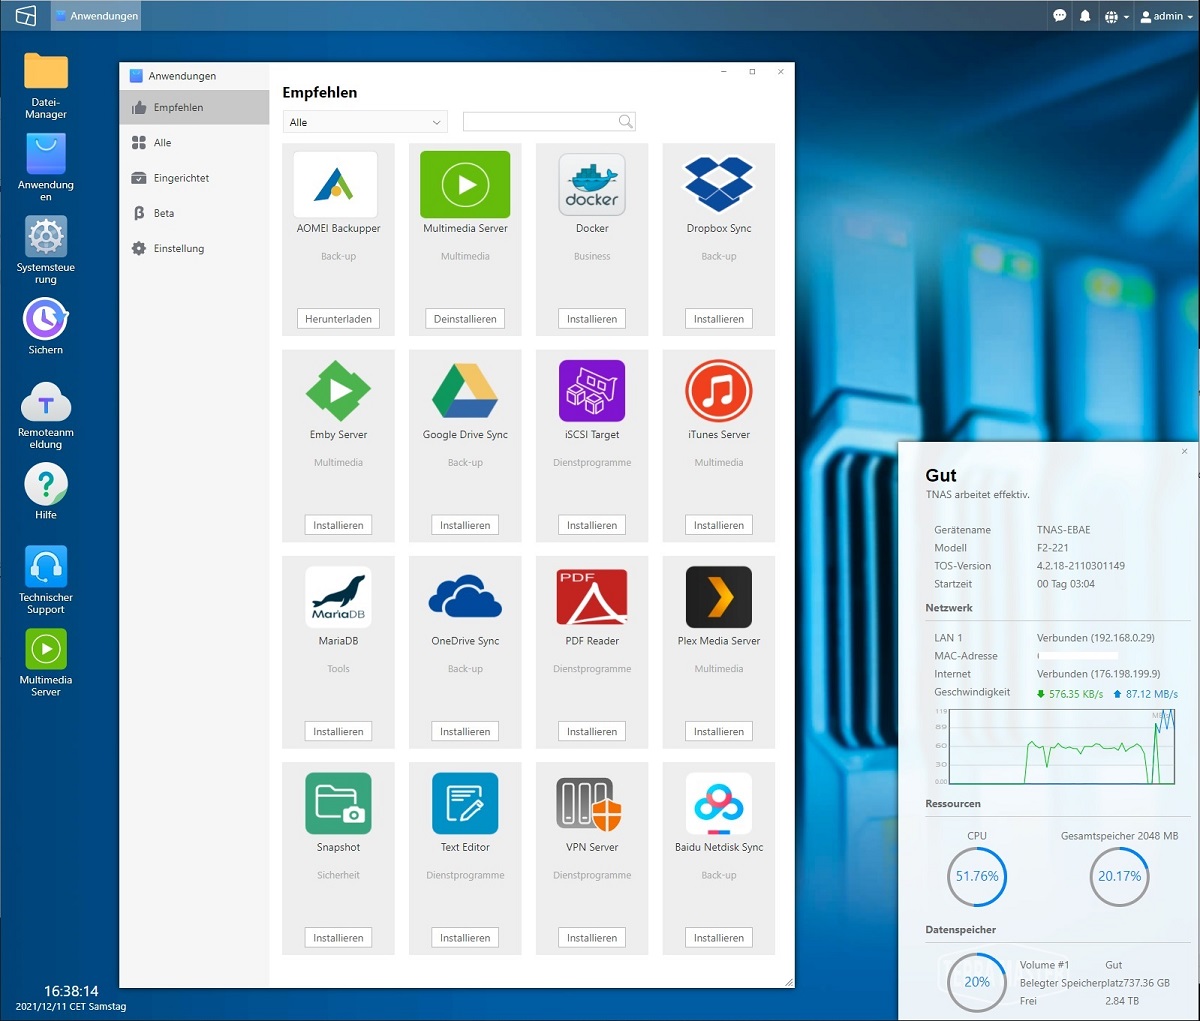
Task: Install OneDrive Sync
Action: (465, 731)
